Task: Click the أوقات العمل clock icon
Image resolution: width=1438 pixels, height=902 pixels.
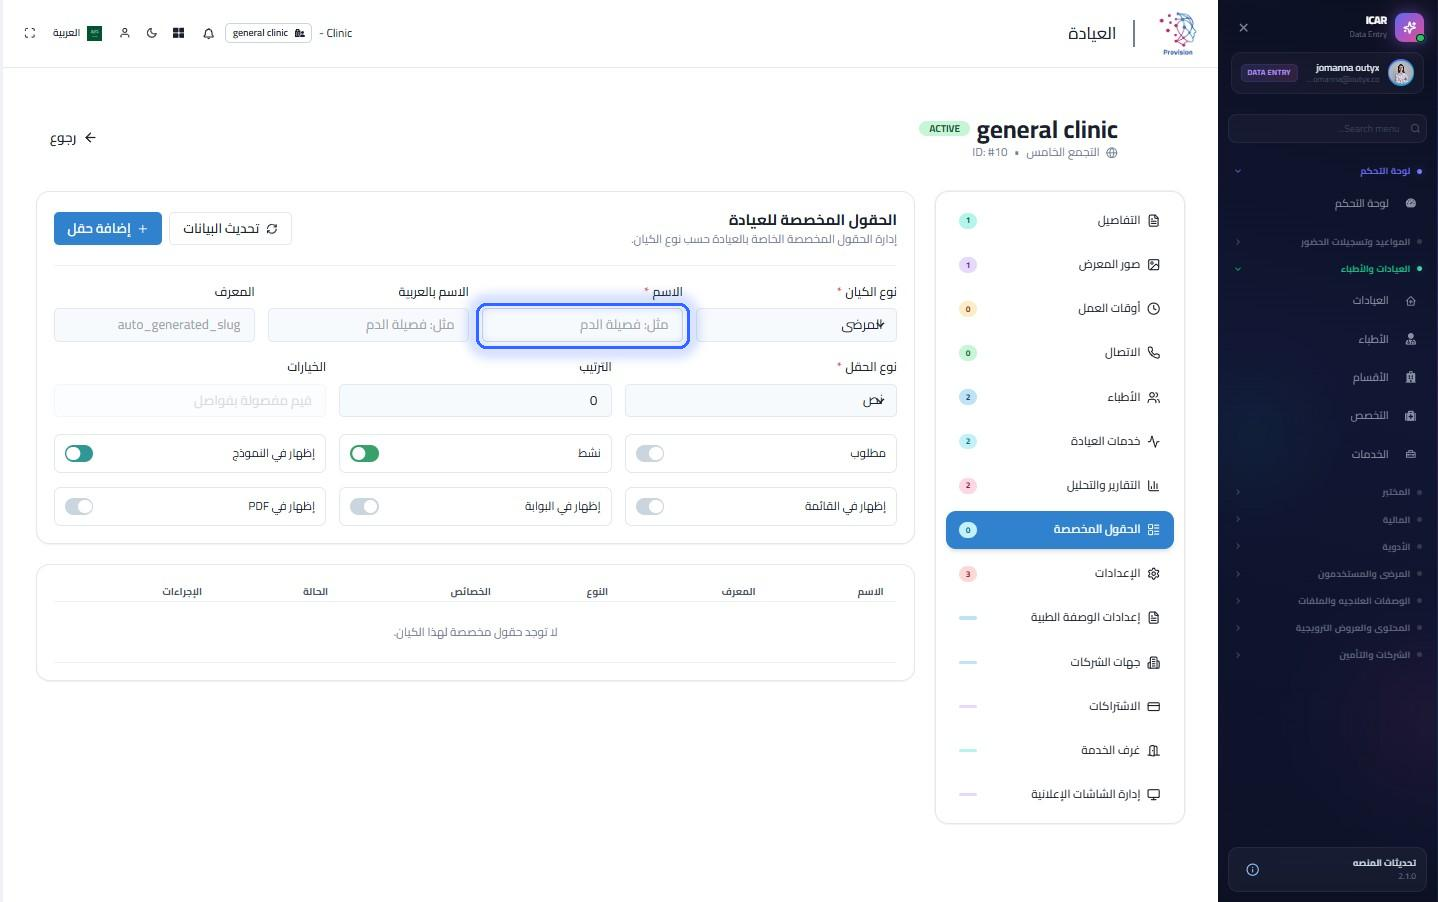Action: tap(1154, 308)
